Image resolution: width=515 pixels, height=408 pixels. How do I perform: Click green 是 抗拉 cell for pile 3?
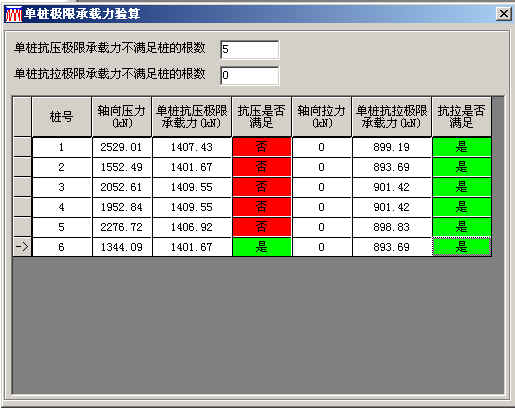tap(462, 187)
